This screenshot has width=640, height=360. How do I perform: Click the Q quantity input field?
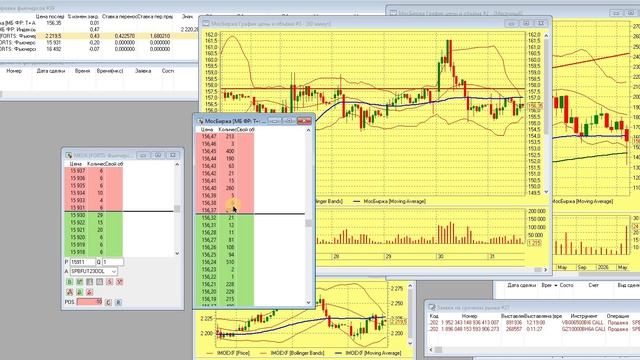coord(113,262)
